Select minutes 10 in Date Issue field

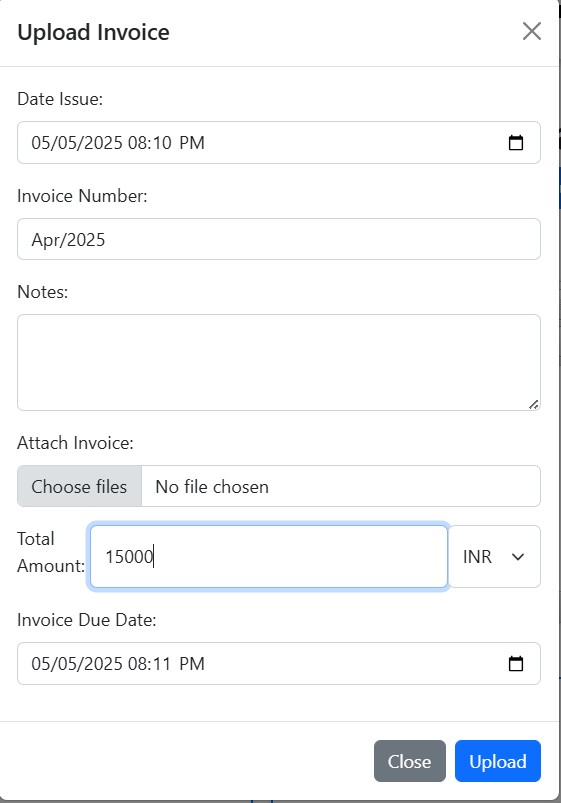click(x=162, y=142)
